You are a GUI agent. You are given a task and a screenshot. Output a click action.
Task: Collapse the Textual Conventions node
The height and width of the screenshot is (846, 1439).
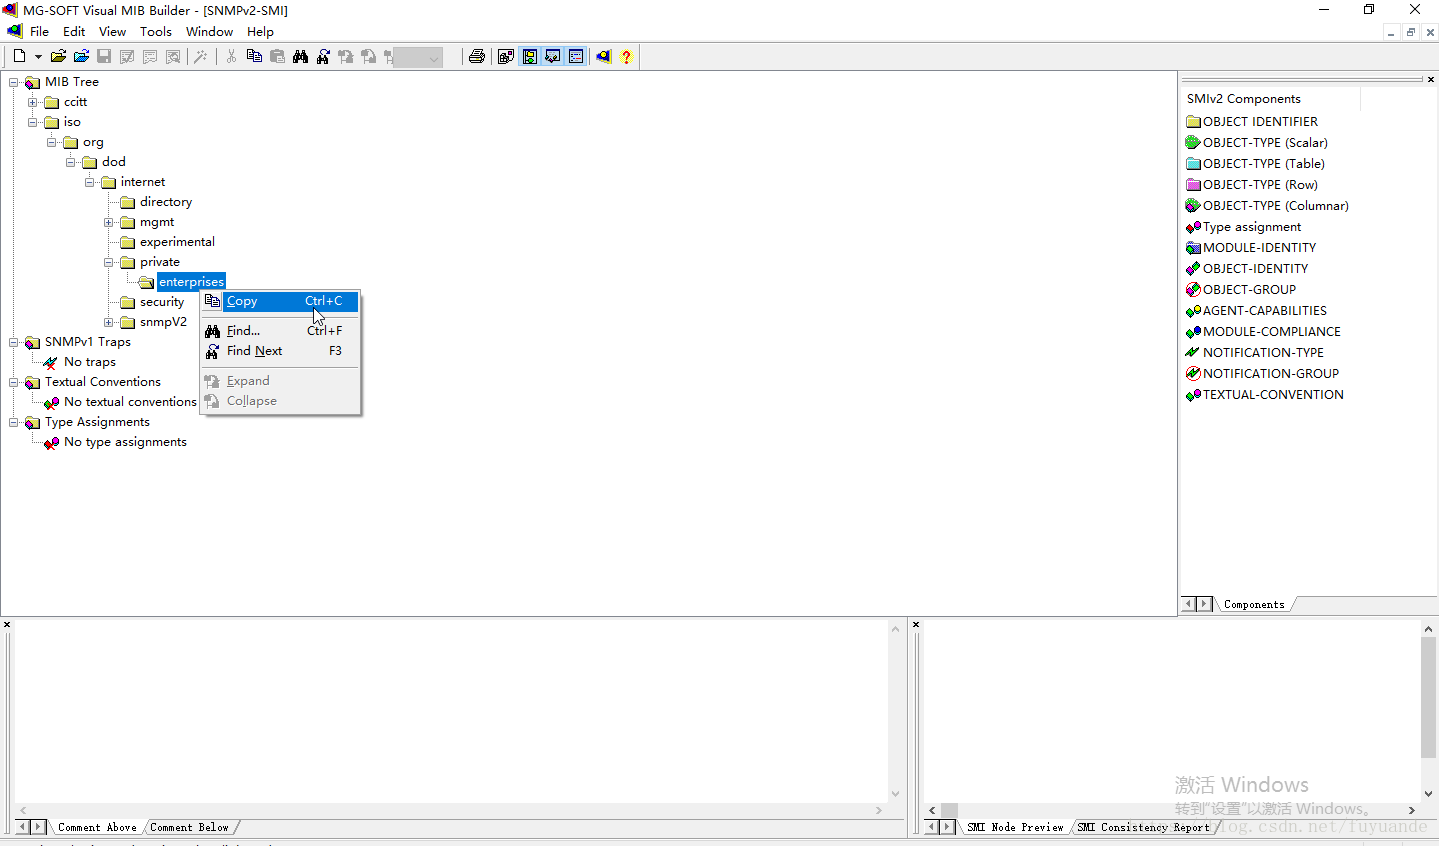point(14,382)
